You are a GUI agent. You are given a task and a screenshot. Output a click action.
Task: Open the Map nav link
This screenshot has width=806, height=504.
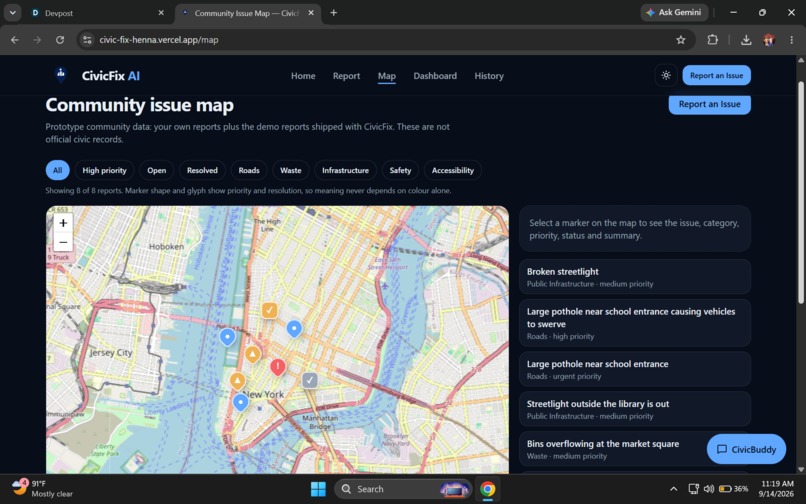(x=387, y=76)
